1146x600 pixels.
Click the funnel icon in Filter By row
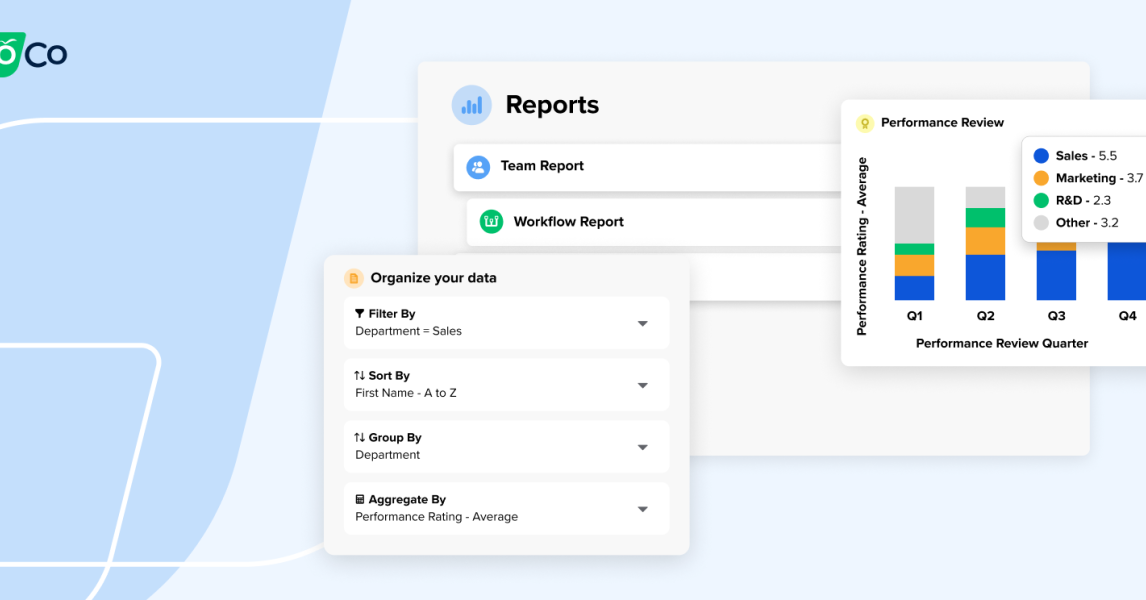(358, 313)
